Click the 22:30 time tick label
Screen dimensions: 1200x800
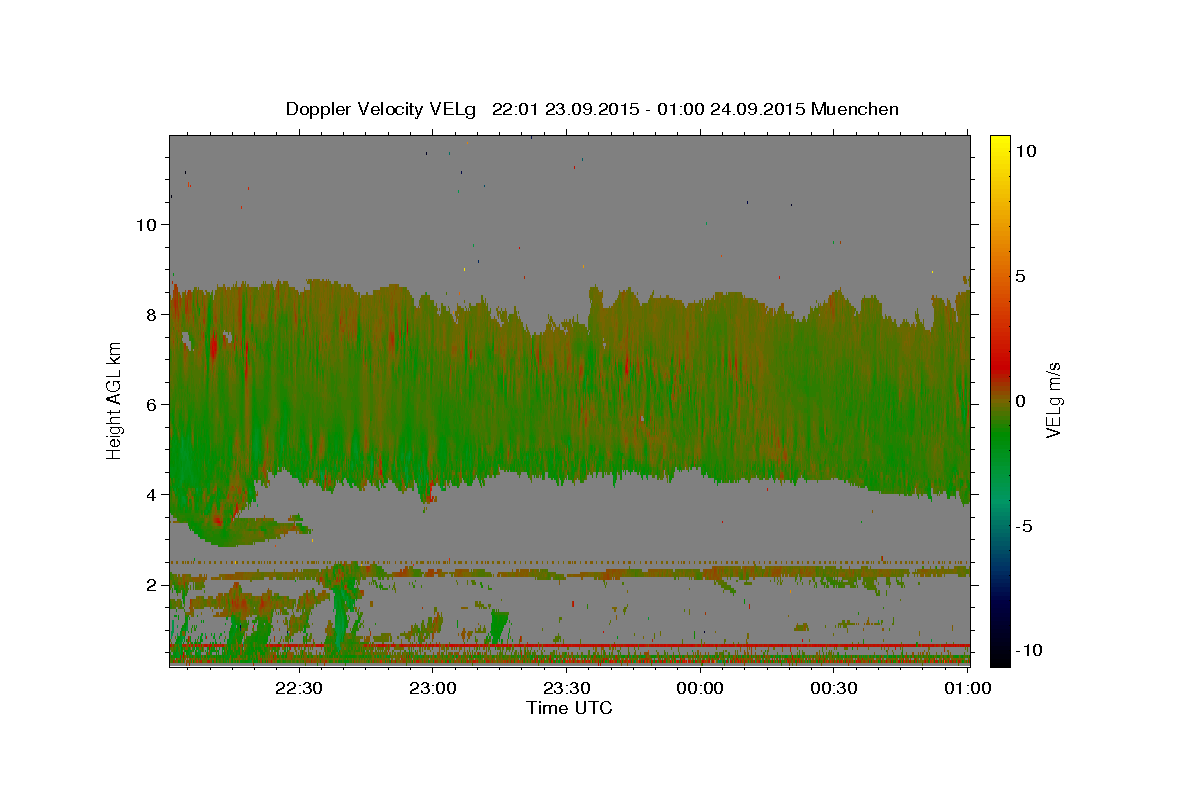click(x=300, y=688)
